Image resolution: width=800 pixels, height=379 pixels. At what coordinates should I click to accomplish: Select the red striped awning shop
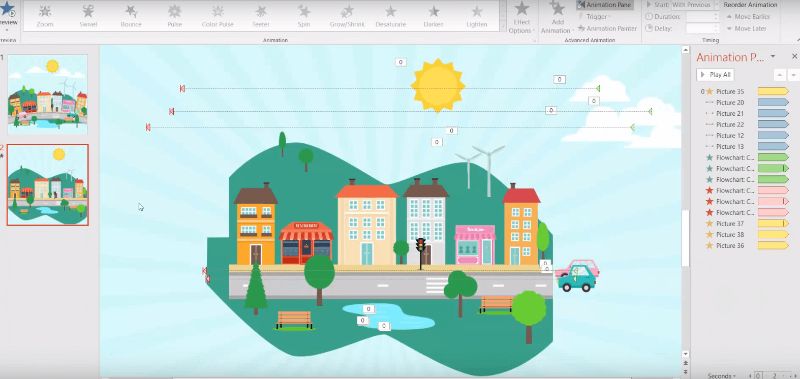point(306,243)
